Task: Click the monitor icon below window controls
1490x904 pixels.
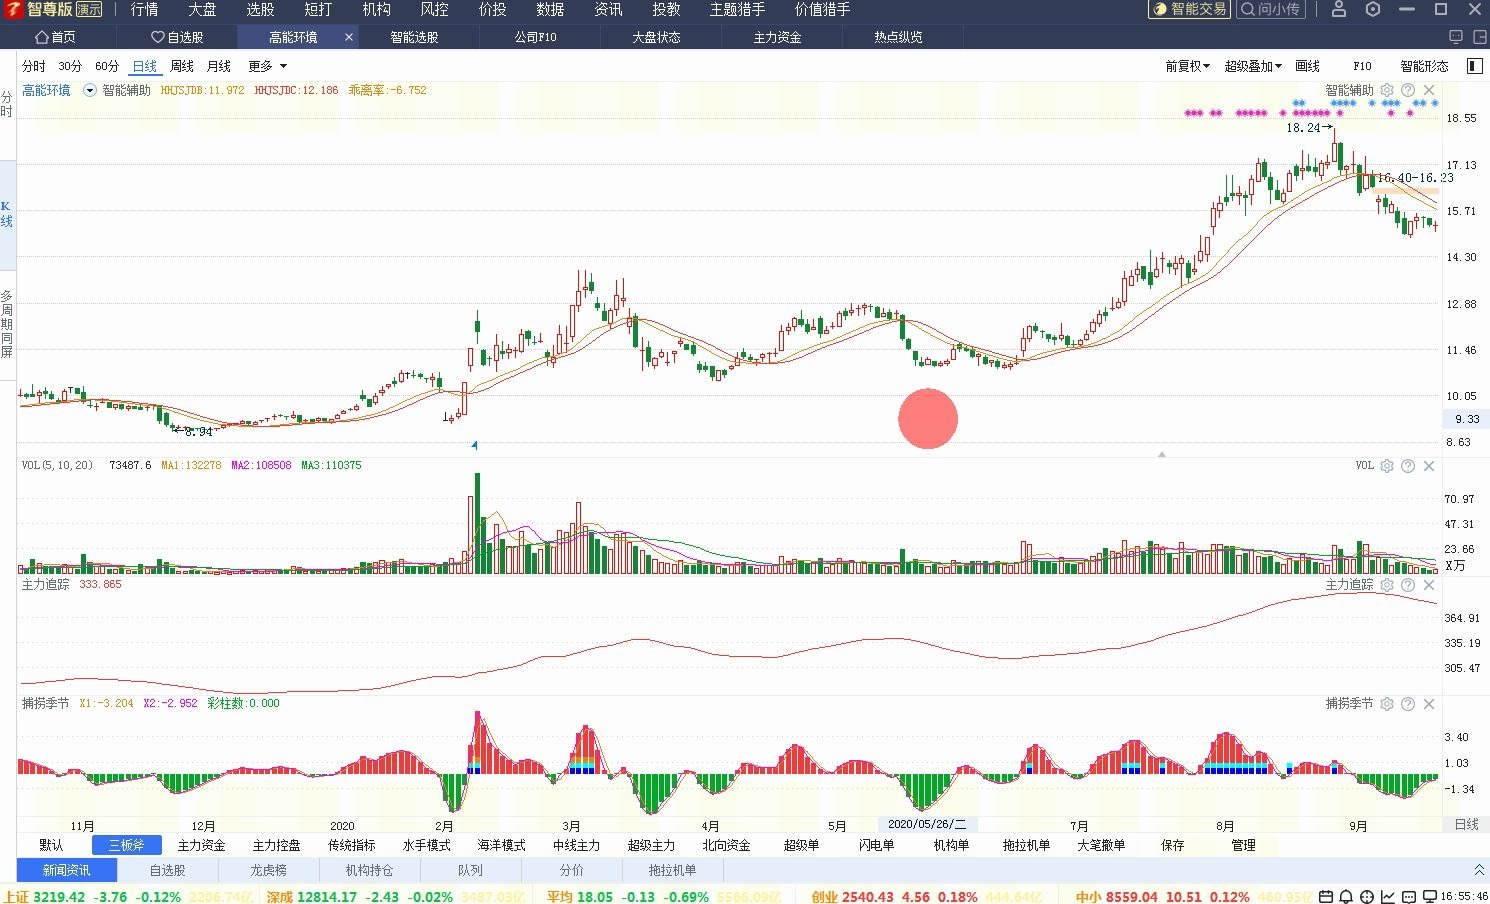Action: coord(1455,37)
